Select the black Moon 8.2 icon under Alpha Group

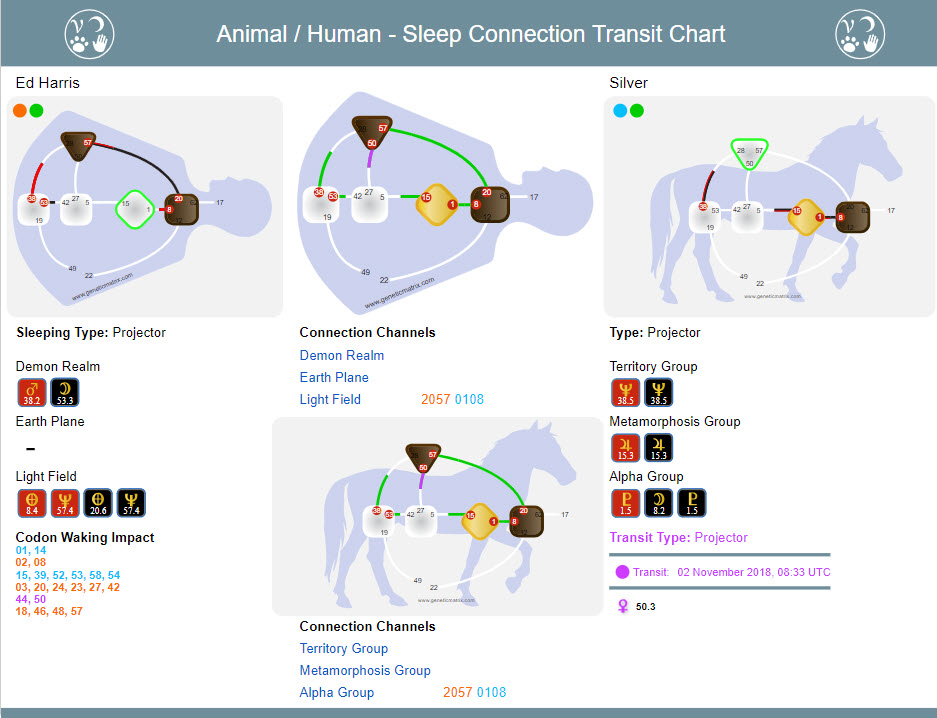[x=659, y=502]
